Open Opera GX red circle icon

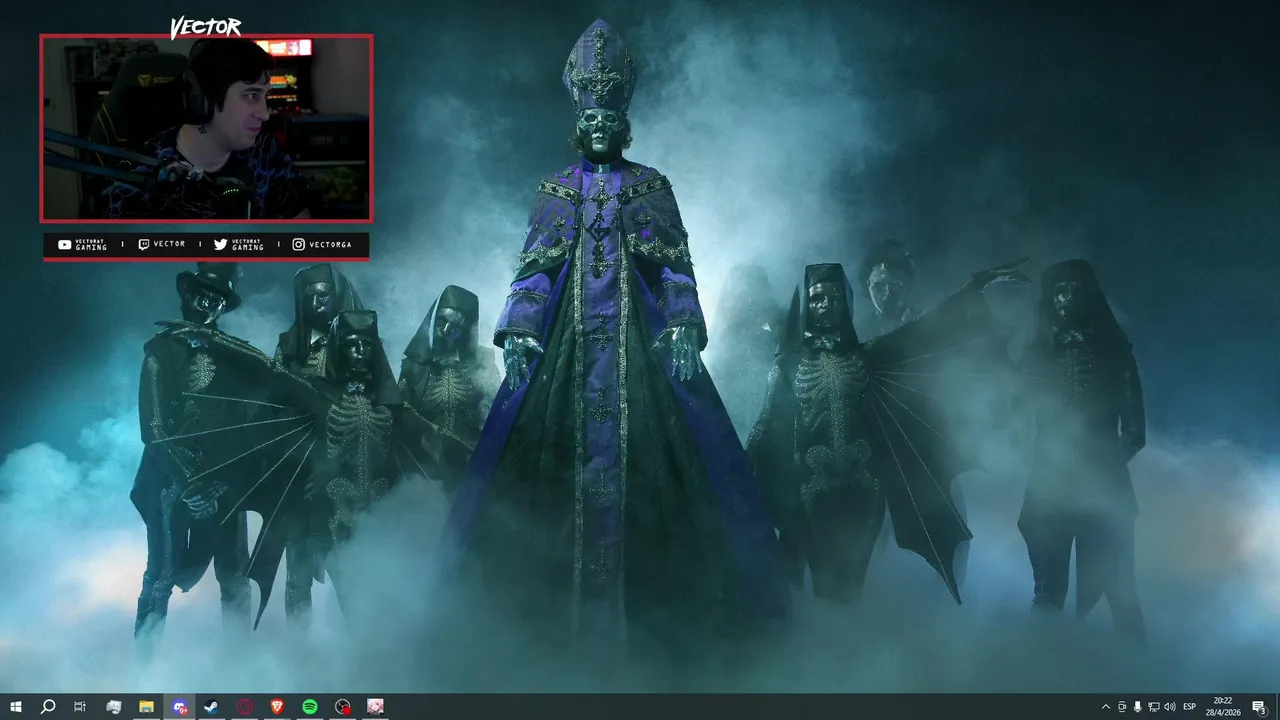pyautogui.click(x=245, y=706)
